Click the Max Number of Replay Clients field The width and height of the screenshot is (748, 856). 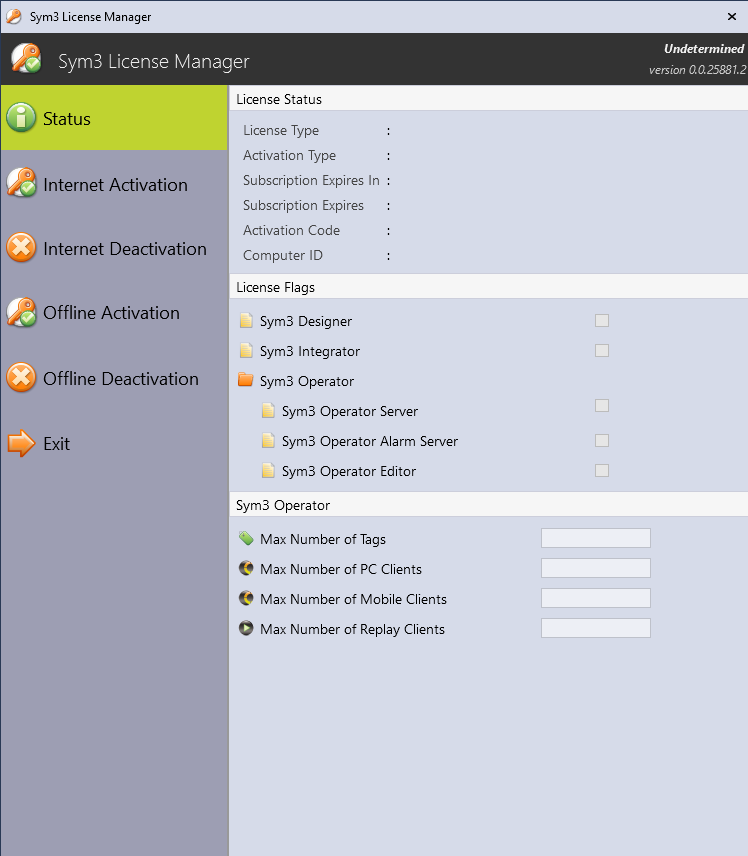(x=596, y=628)
